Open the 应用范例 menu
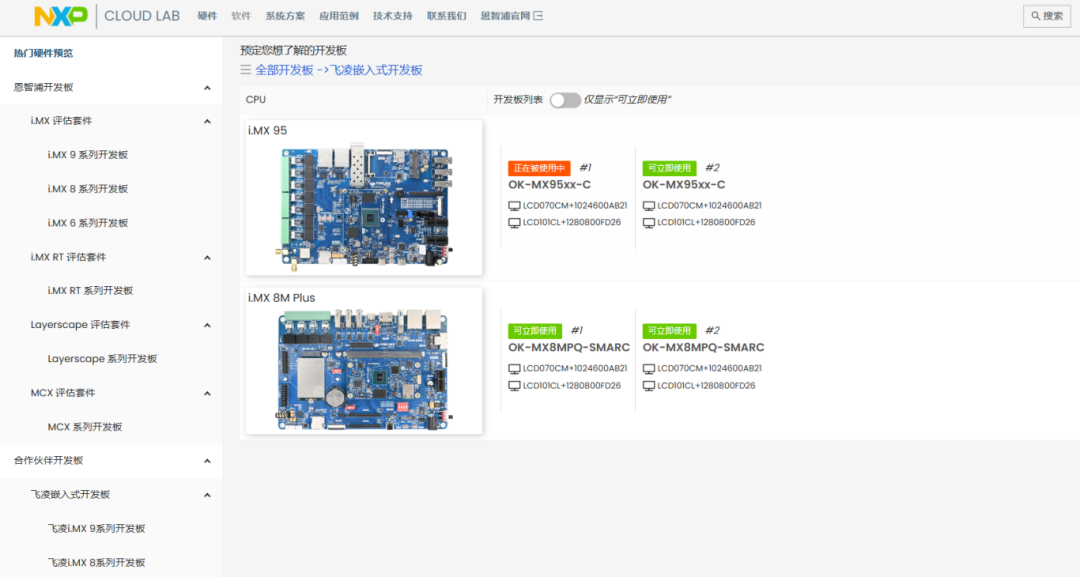Image resolution: width=1080 pixels, height=577 pixels. pyautogui.click(x=339, y=16)
